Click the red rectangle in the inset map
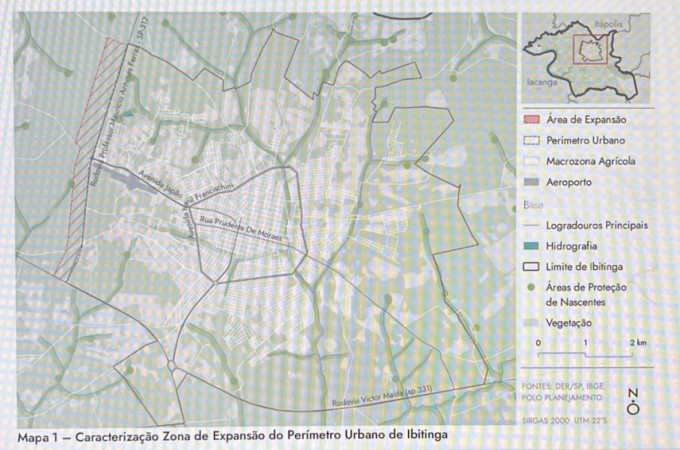 click(590, 49)
